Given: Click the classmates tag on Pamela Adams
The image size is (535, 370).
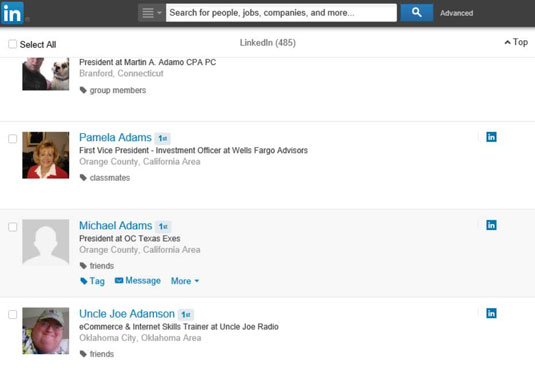Looking at the screenshot, I should click(105, 178).
